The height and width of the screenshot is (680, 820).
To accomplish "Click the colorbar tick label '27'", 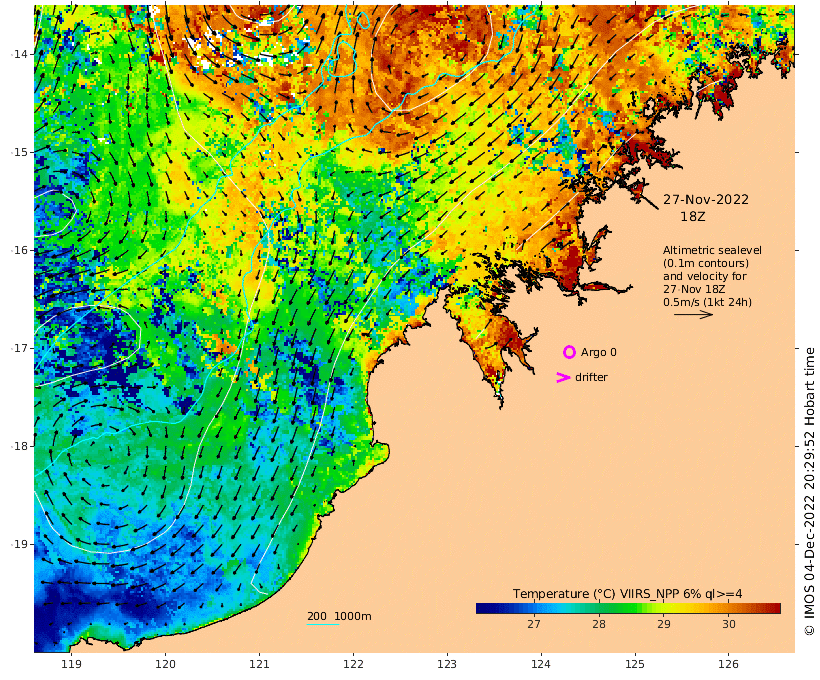I will coord(533,624).
